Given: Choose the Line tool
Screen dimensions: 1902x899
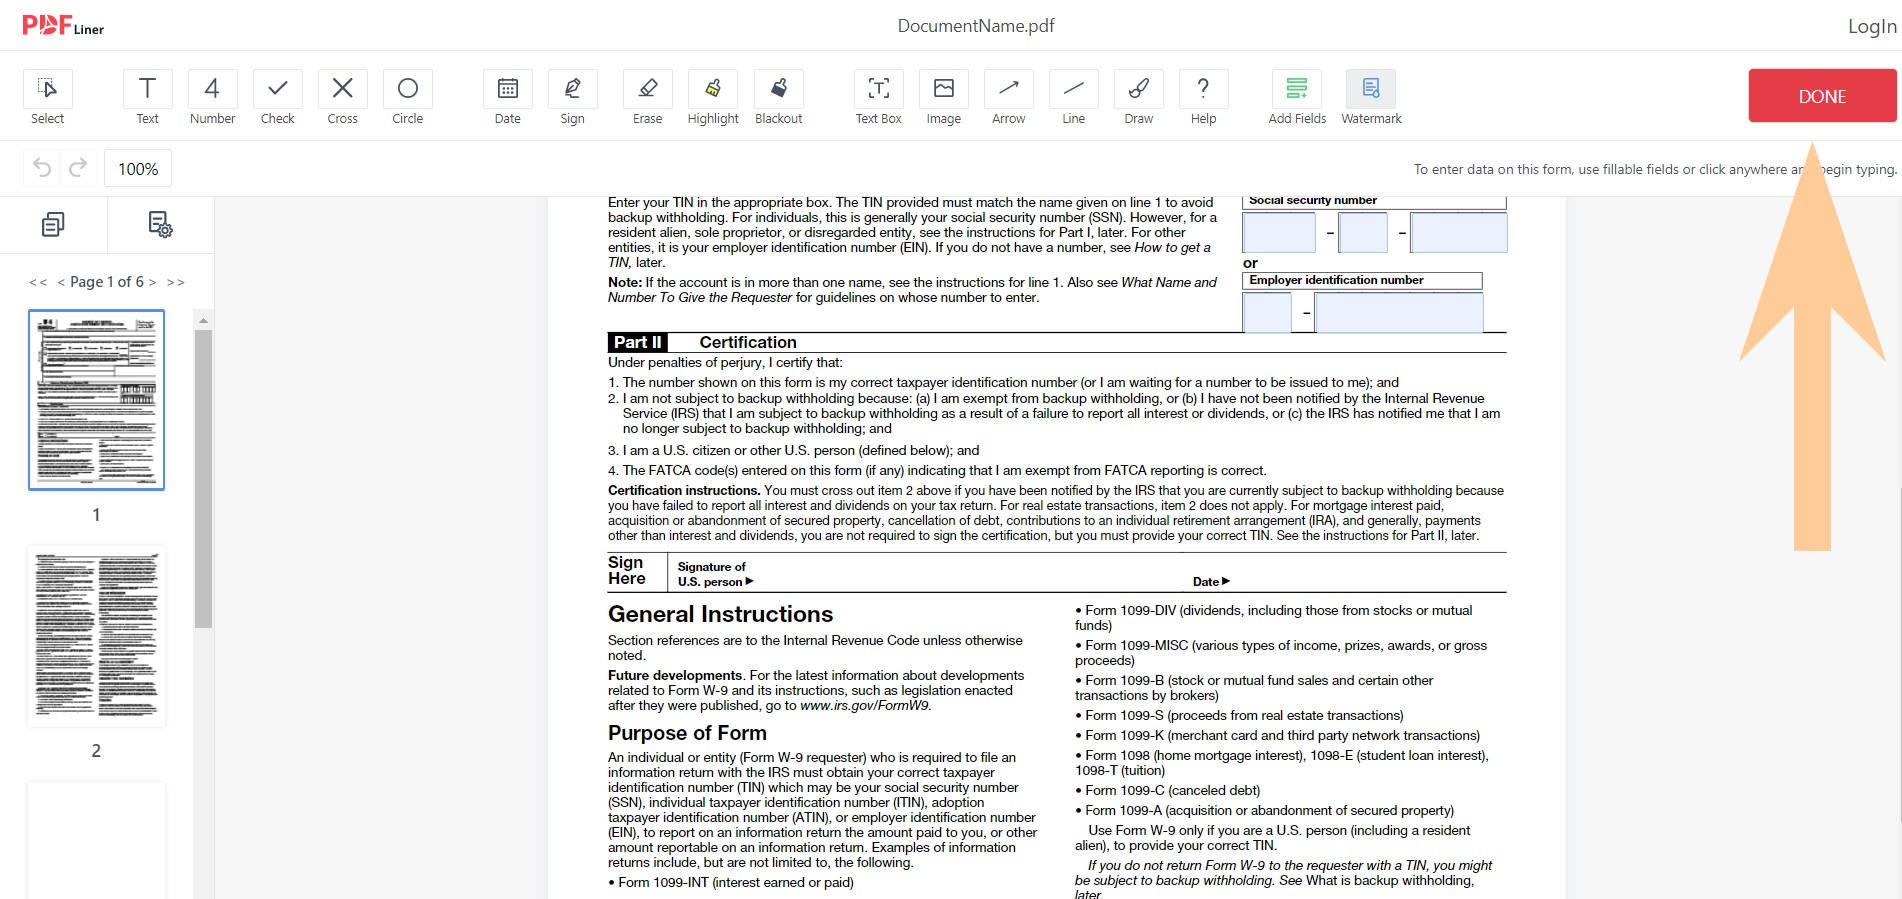Looking at the screenshot, I should coord(1073,98).
